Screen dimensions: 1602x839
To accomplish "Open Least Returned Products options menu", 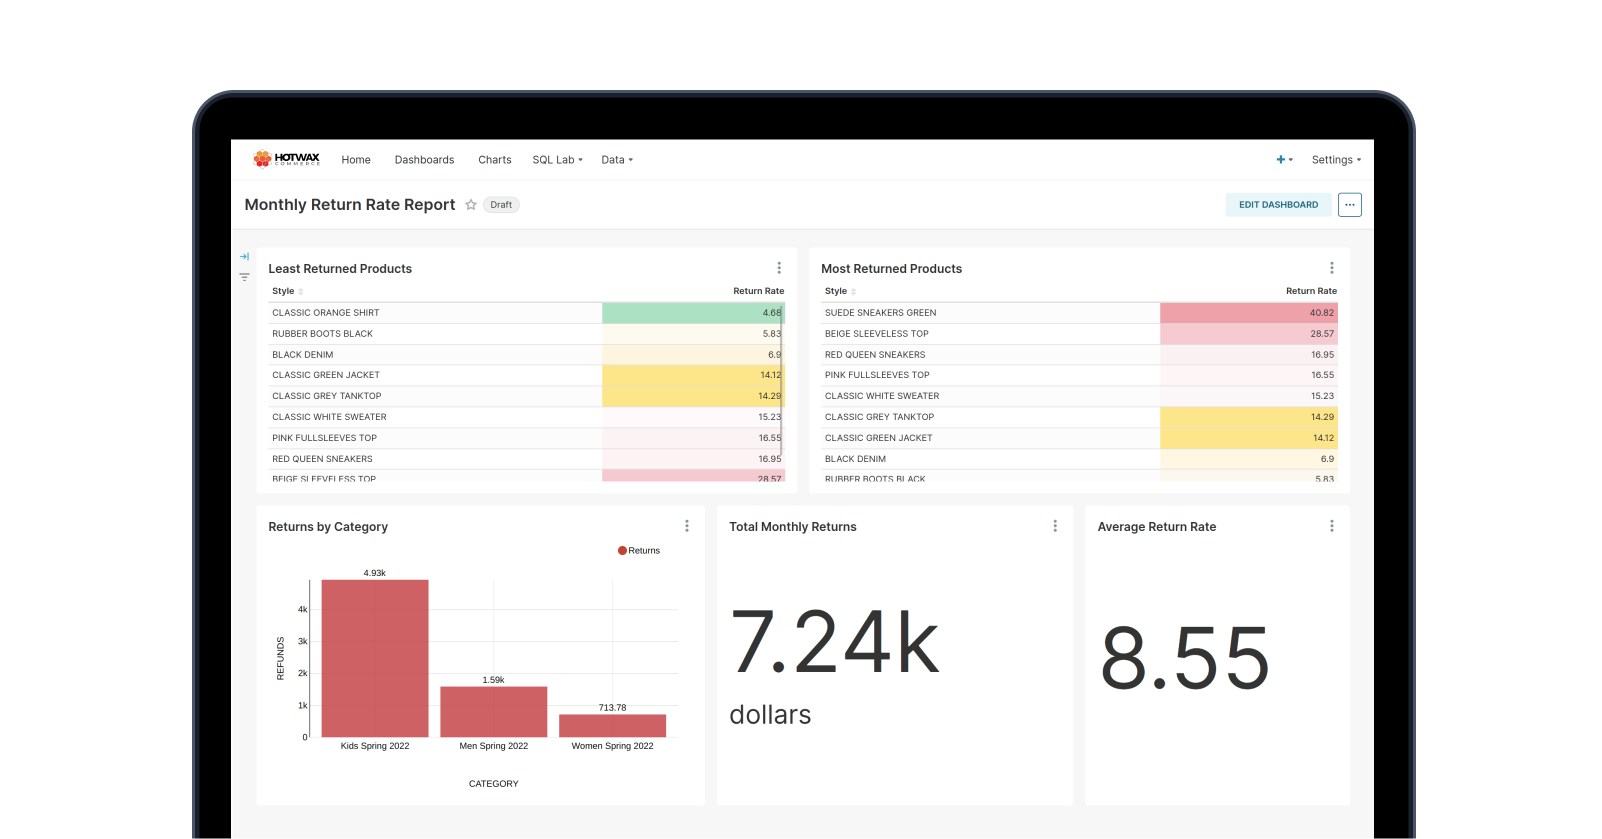I will 779,268.
